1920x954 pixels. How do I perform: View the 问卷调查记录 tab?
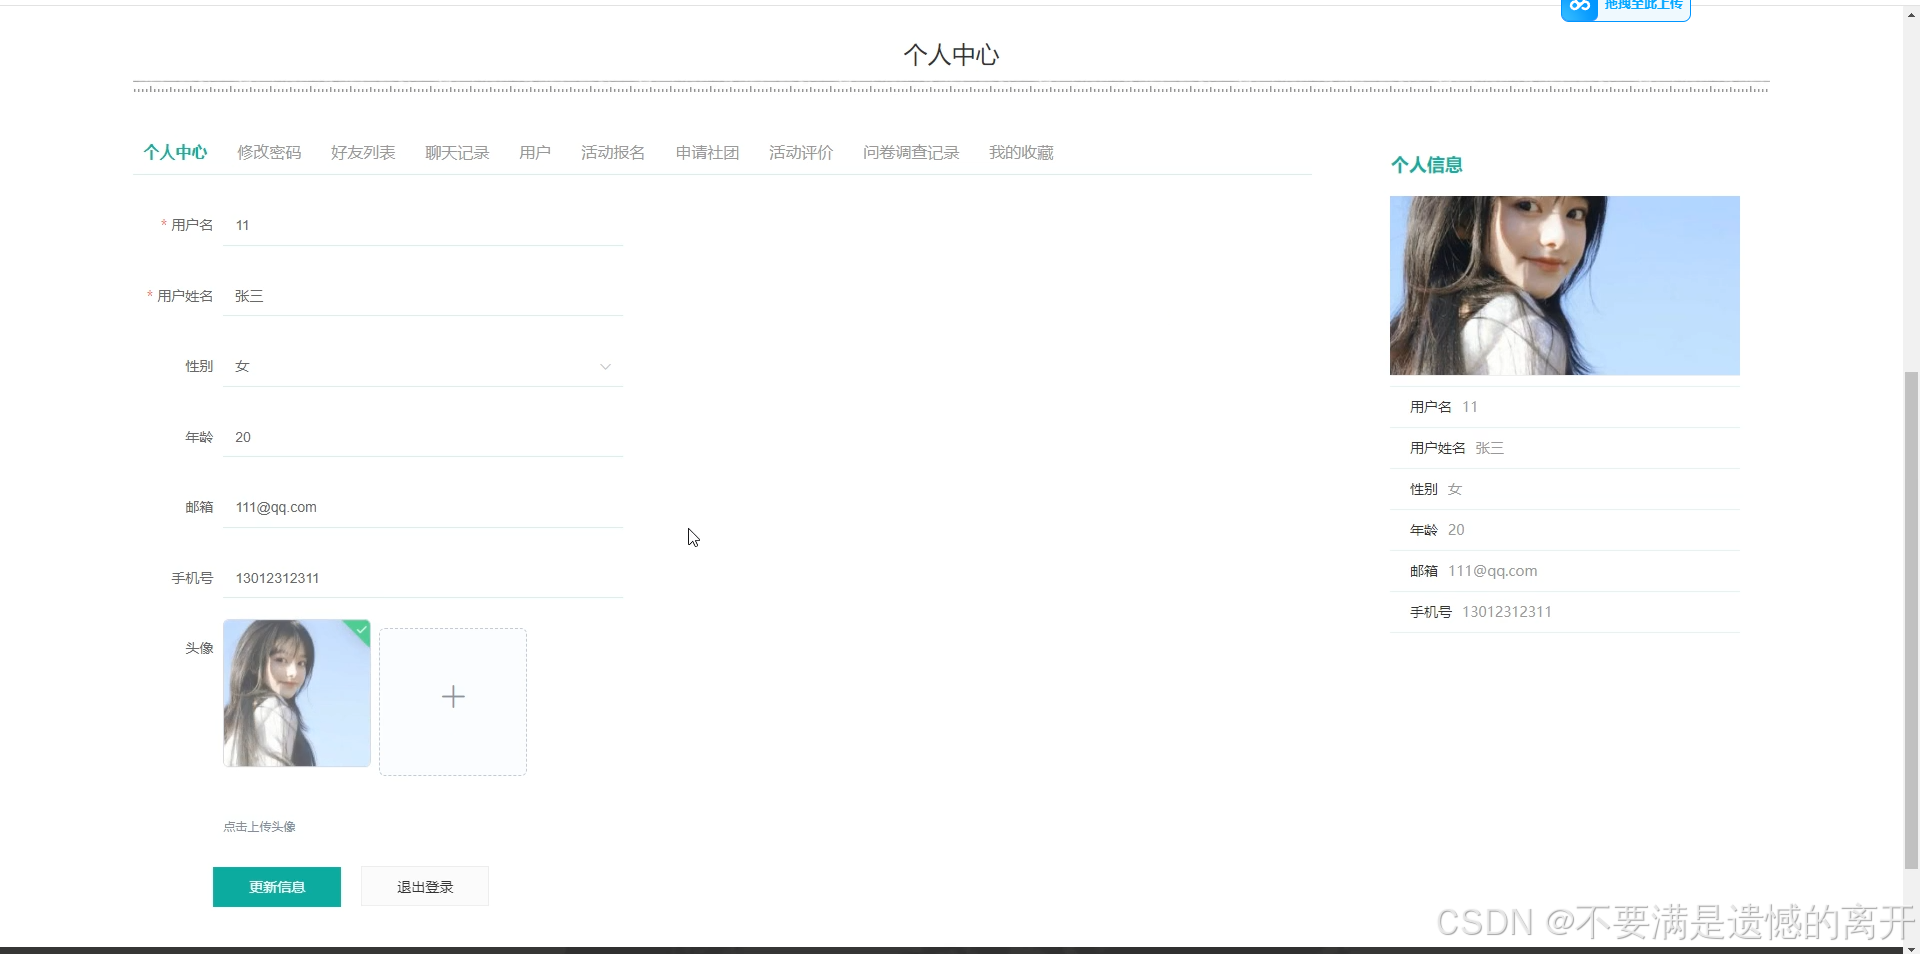pos(911,152)
